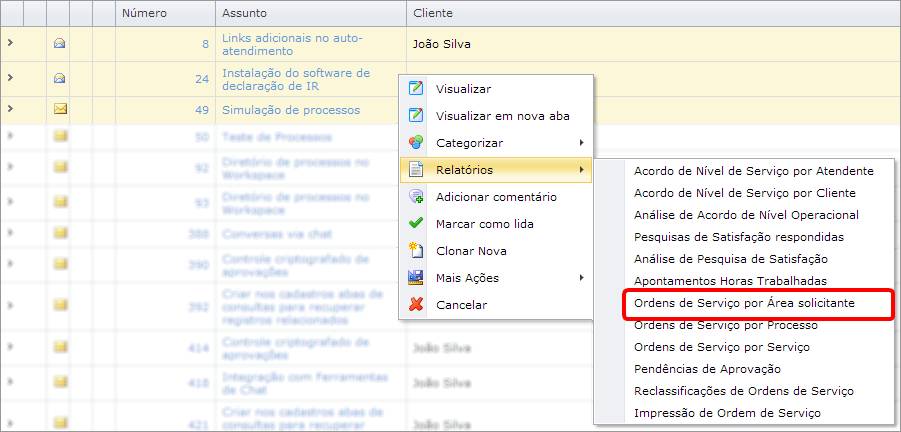Click the closed envelope icon on ticket 49

pos(59,109)
